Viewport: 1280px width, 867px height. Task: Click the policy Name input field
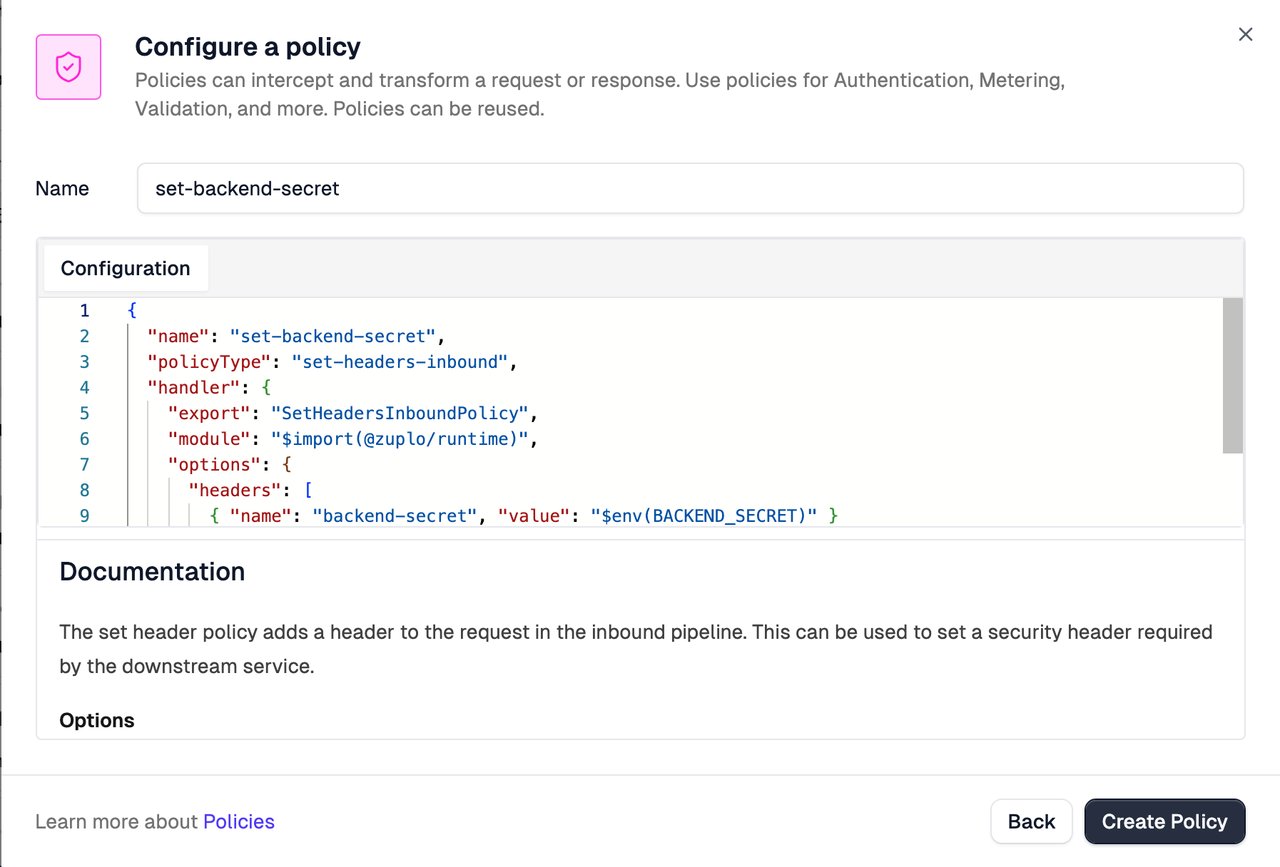(x=690, y=188)
